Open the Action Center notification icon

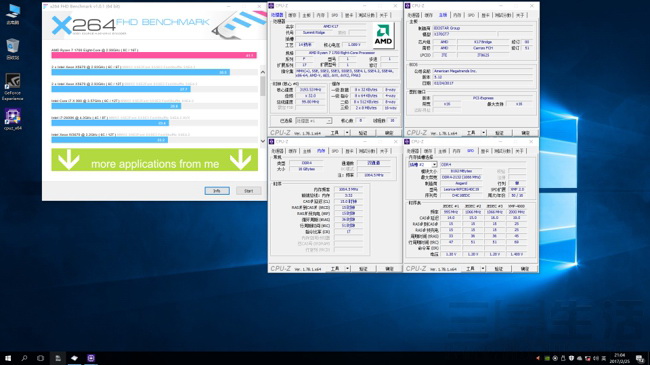[640, 358]
